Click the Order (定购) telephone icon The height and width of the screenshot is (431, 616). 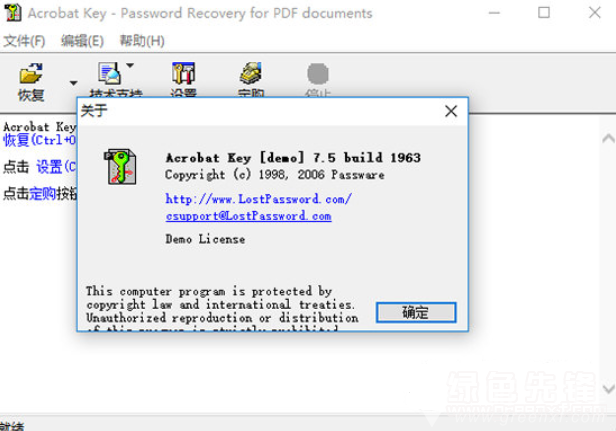point(251,73)
